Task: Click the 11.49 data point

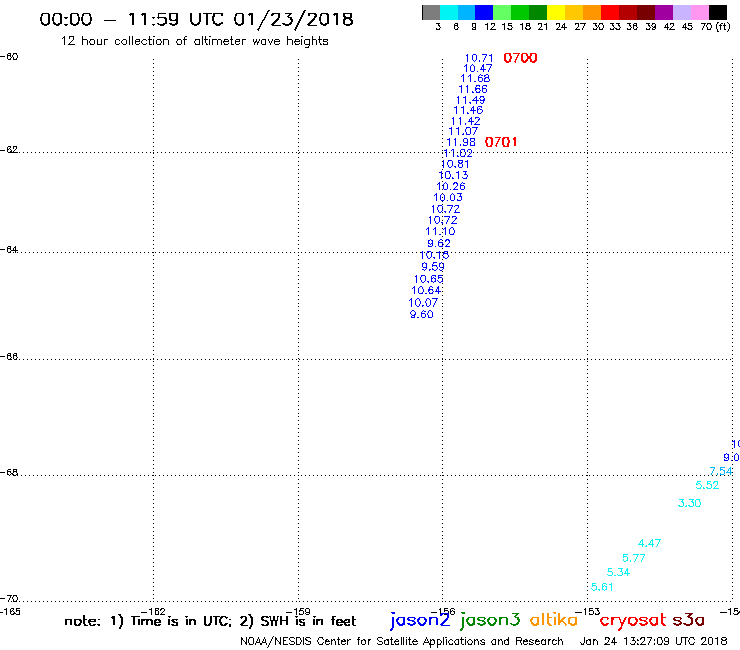Action: coord(470,100)
